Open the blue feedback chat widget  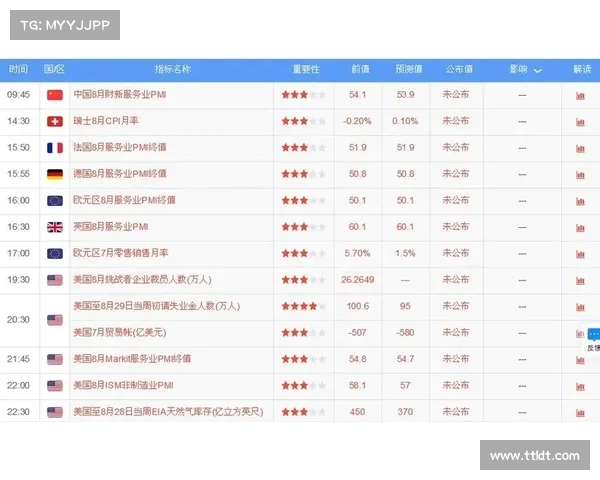(x=593, y=334)
